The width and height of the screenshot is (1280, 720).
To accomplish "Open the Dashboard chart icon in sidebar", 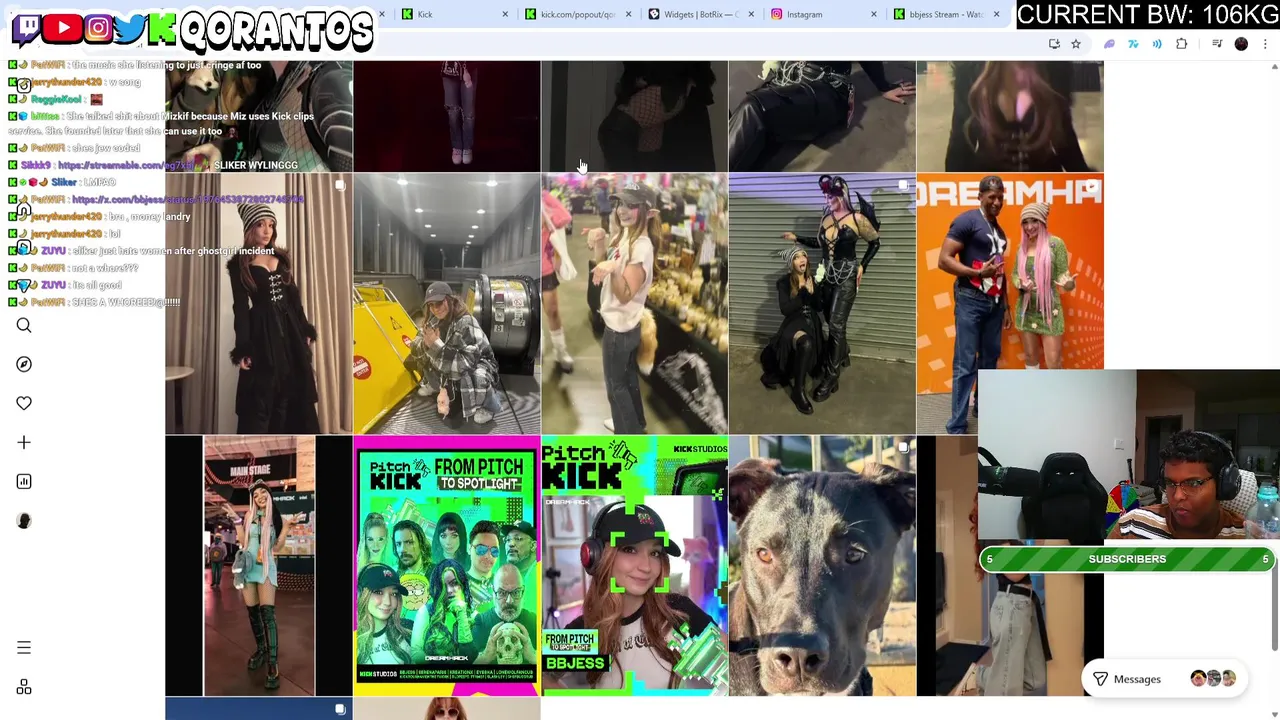I will [24, 481].
